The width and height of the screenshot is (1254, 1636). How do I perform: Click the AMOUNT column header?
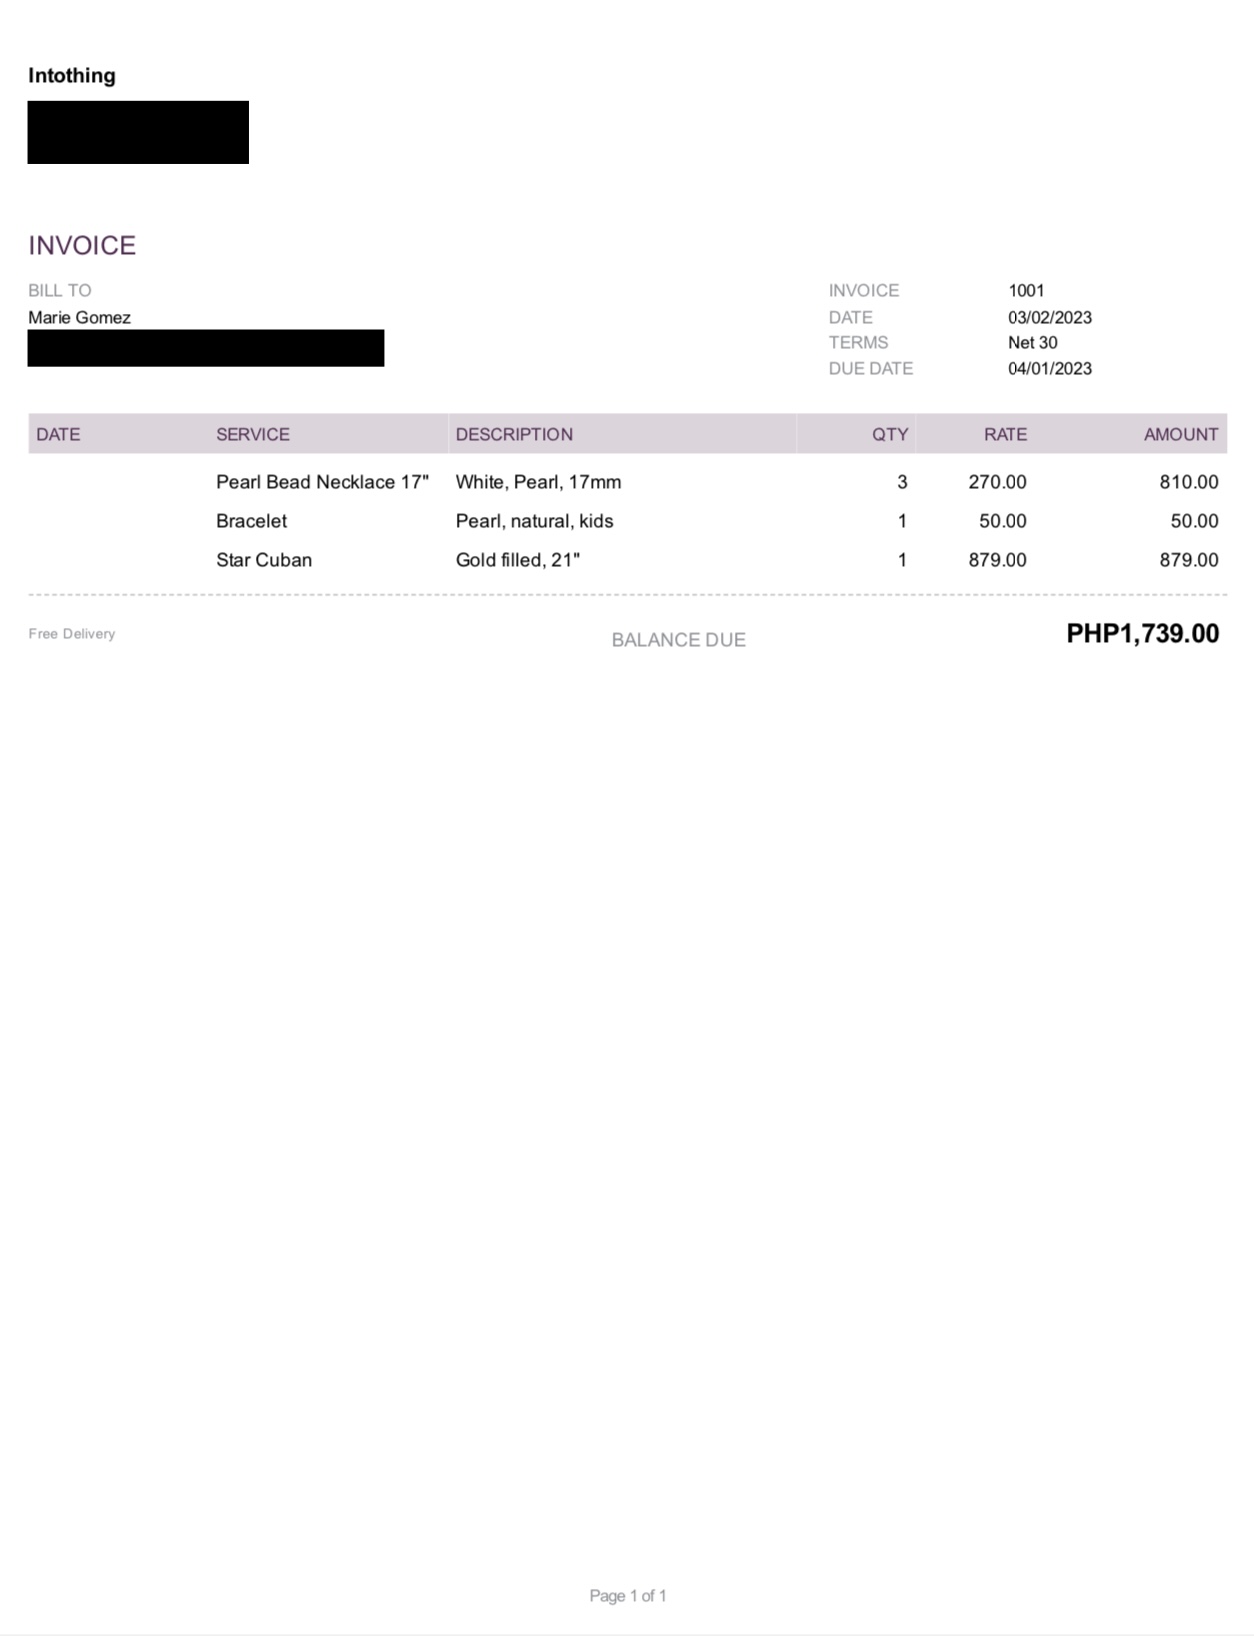point(1180,435)
